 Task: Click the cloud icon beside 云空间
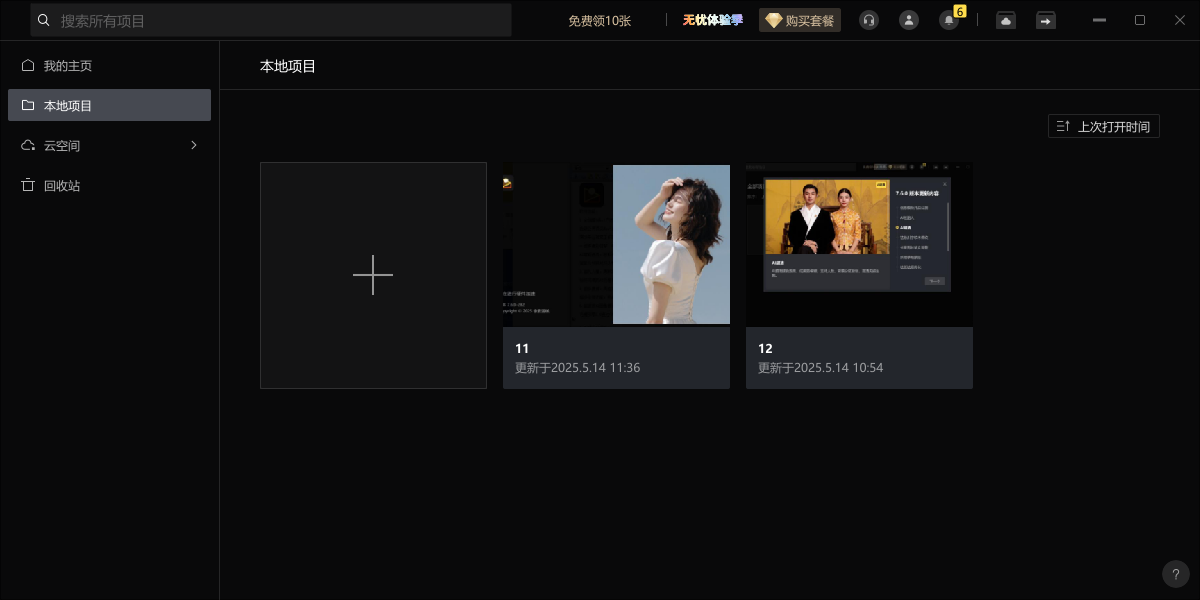(28, 145)
